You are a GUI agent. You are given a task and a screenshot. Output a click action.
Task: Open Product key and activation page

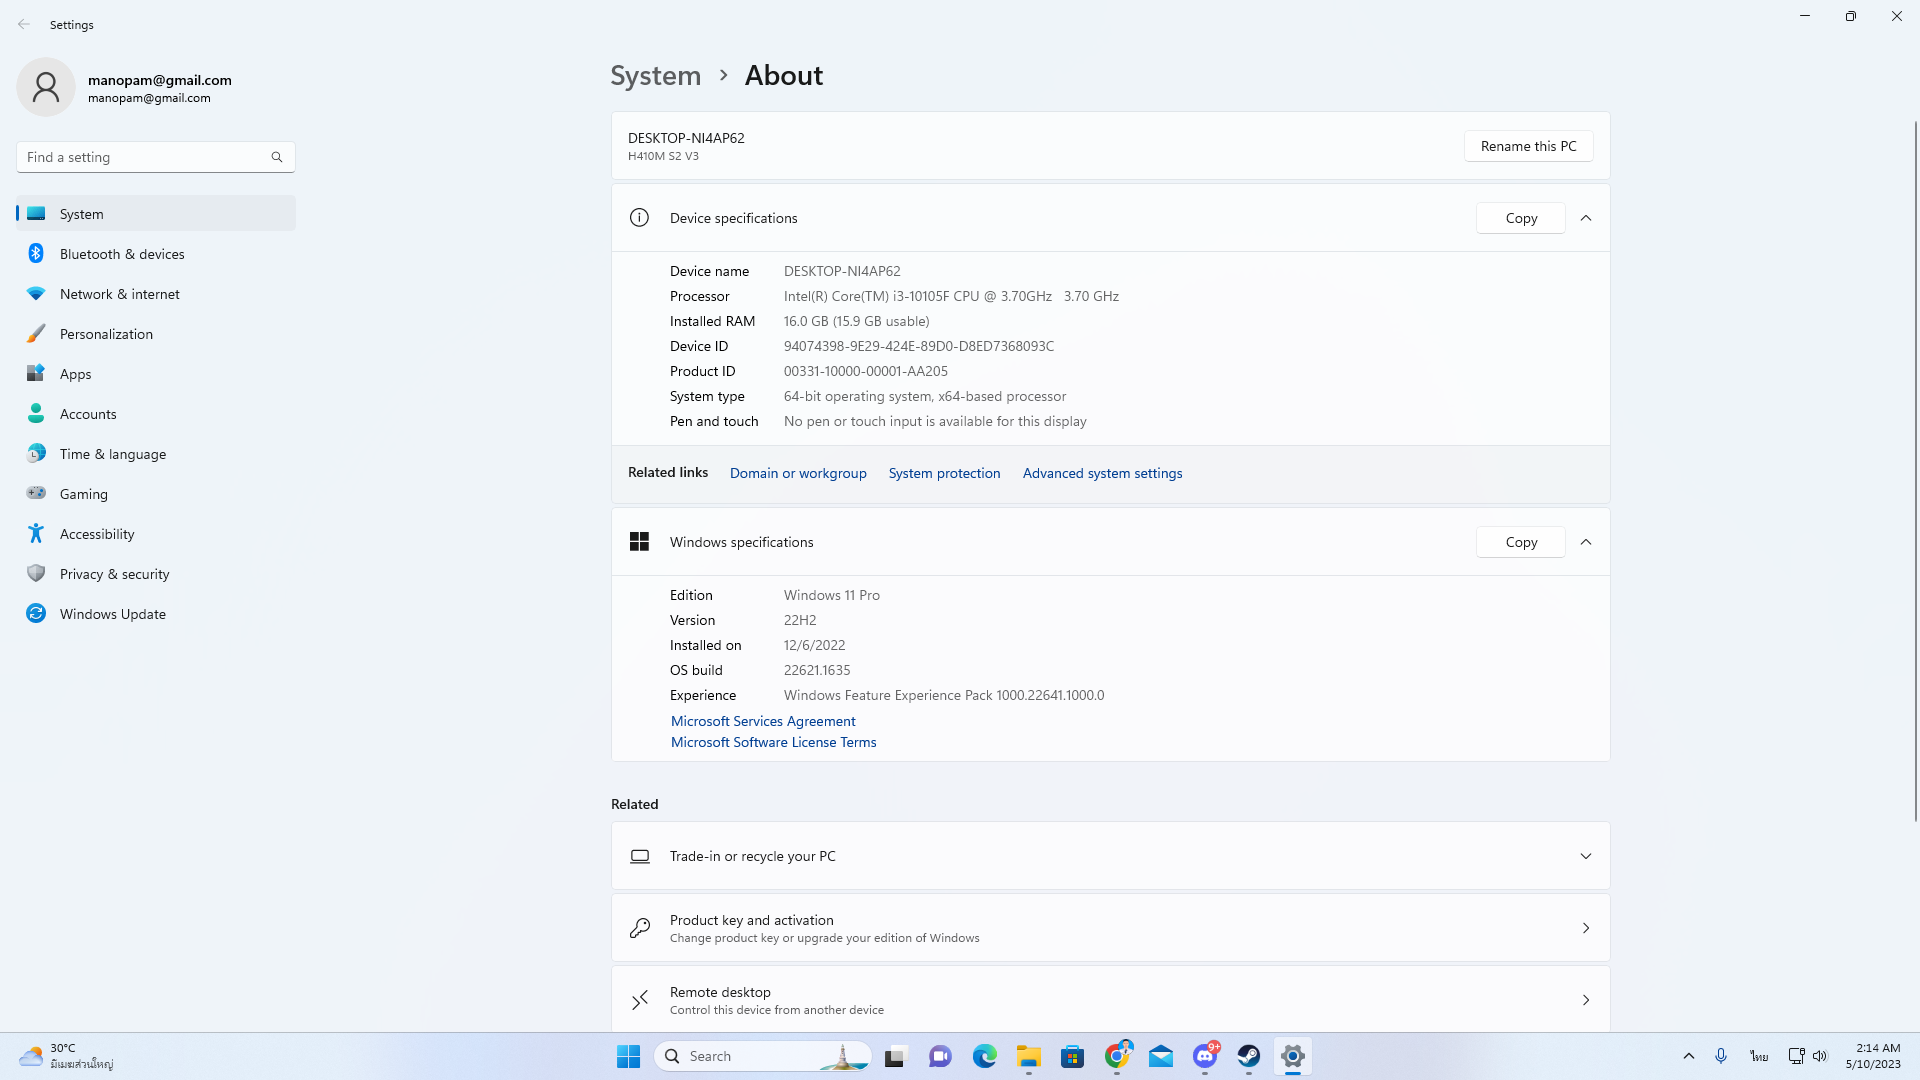(1110, 928)
